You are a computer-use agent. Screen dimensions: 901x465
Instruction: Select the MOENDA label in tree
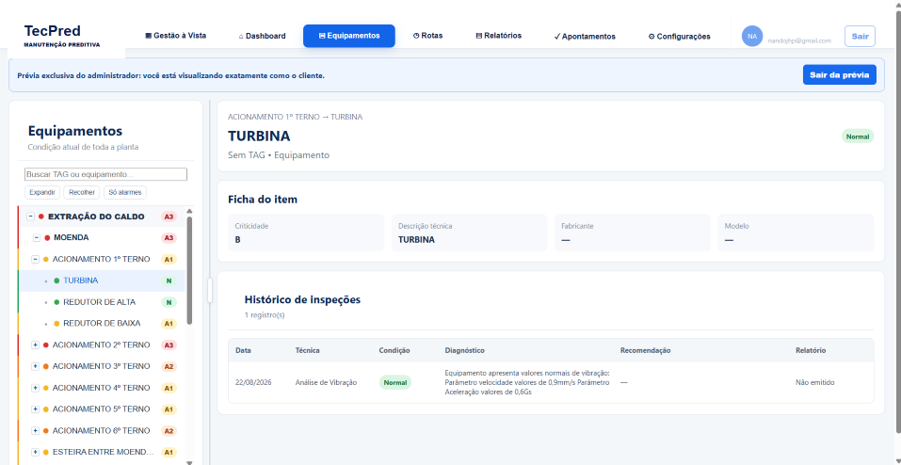[71, 237]
